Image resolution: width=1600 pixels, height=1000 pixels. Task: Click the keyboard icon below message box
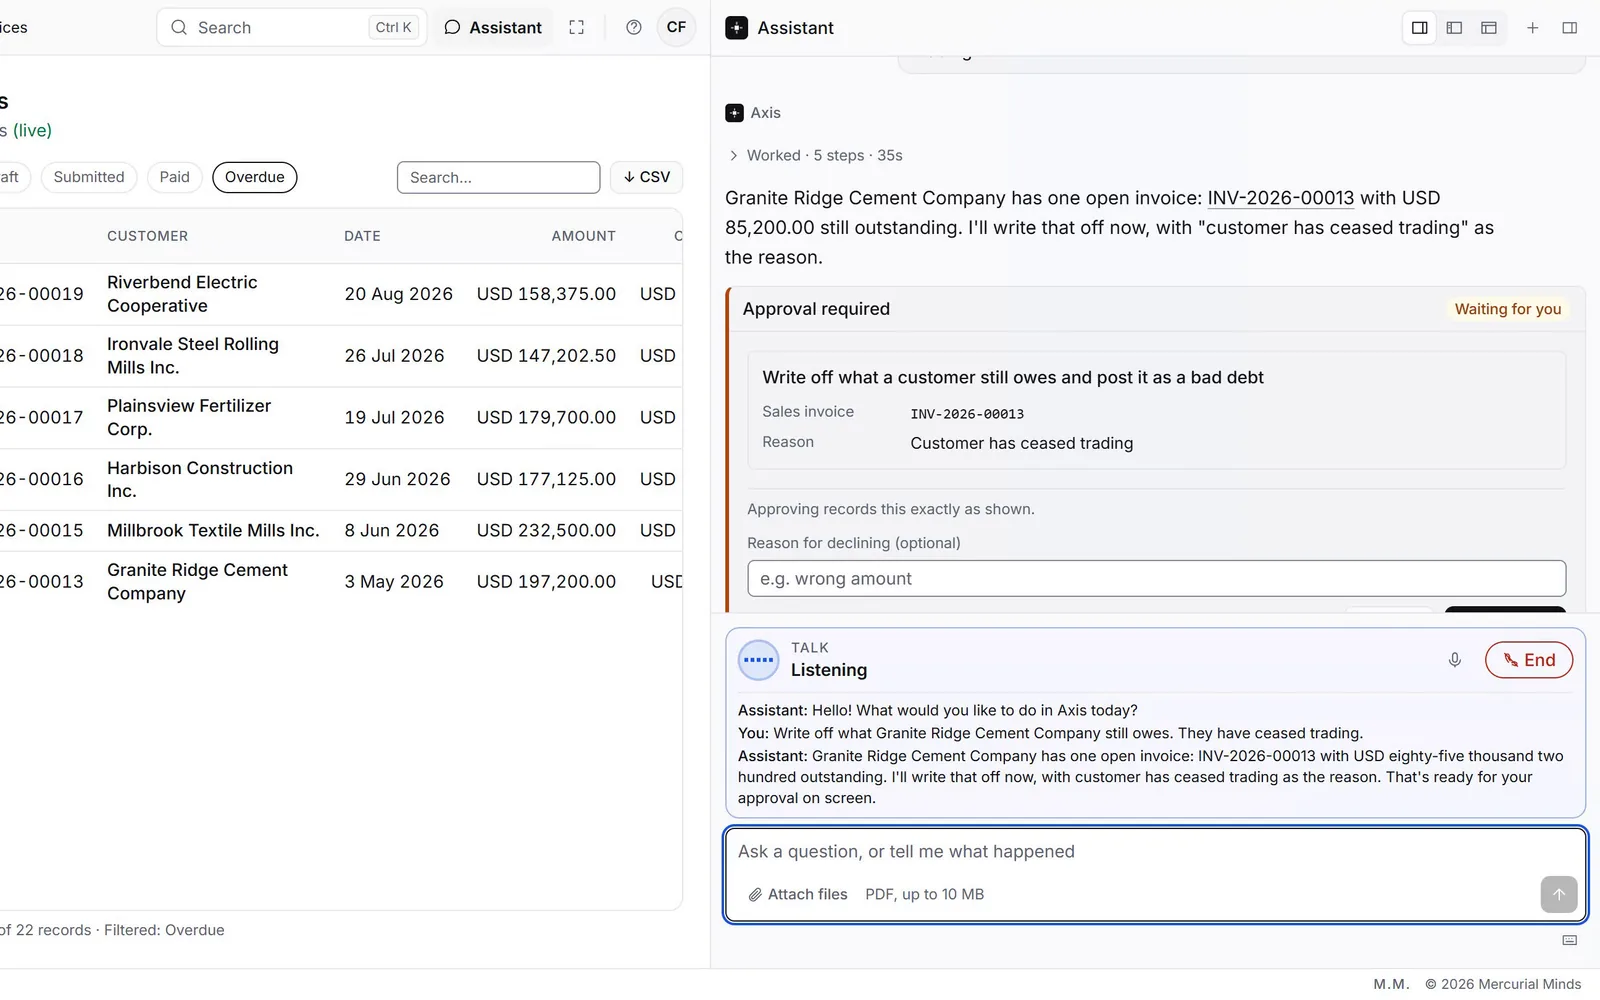(x=1569, y=940)
